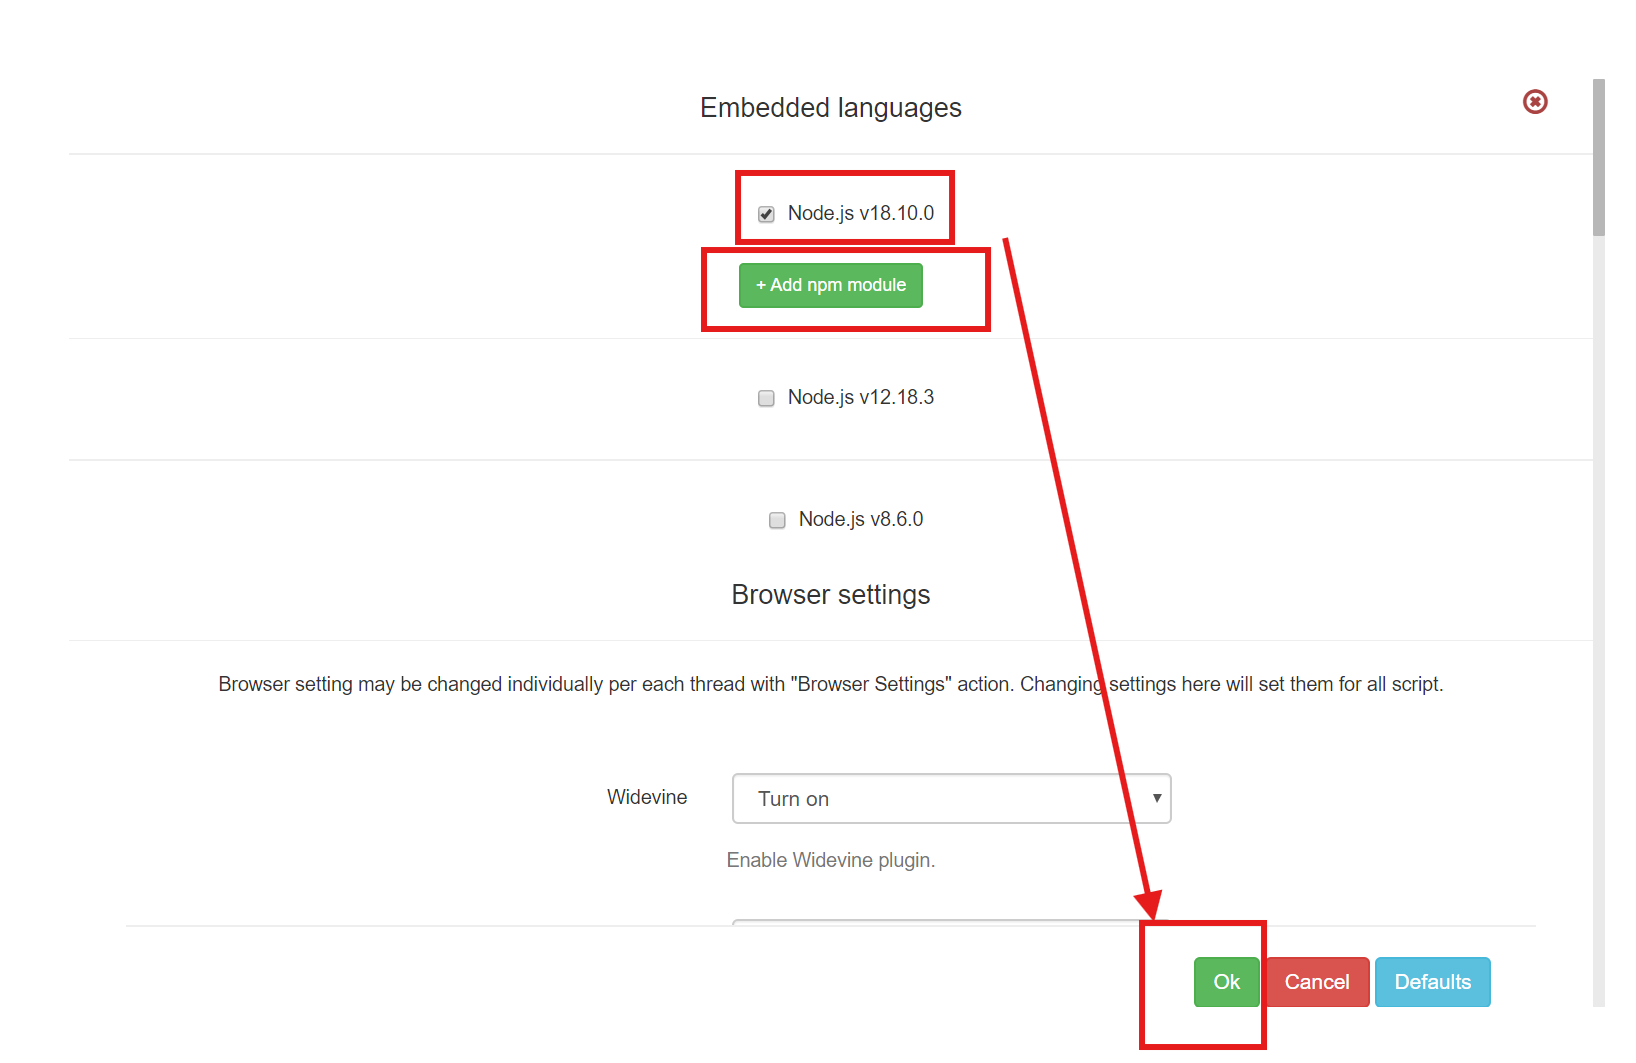The width and height of the screenshot is (1636, 1063).
Task: Open the Widevine dropdown
Action: tap(950, 799)
